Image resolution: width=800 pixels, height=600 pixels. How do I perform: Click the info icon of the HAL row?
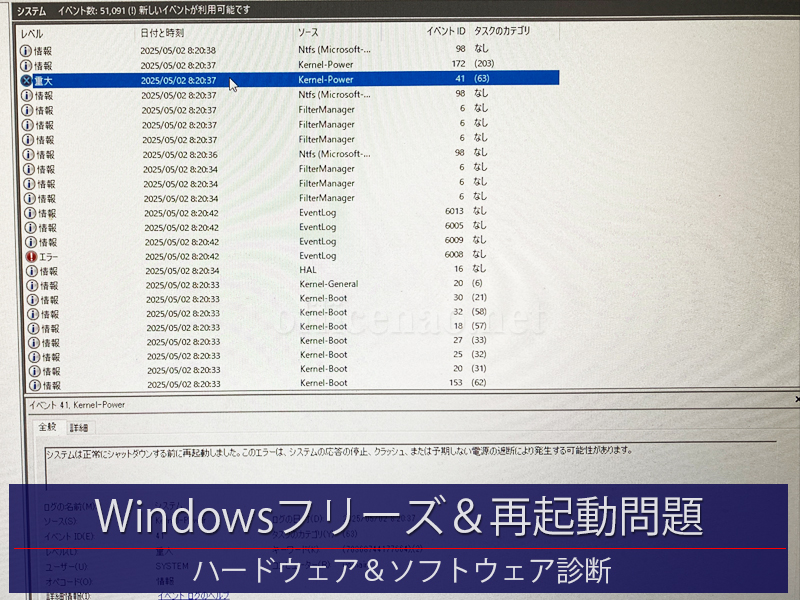tap(32, 271)
